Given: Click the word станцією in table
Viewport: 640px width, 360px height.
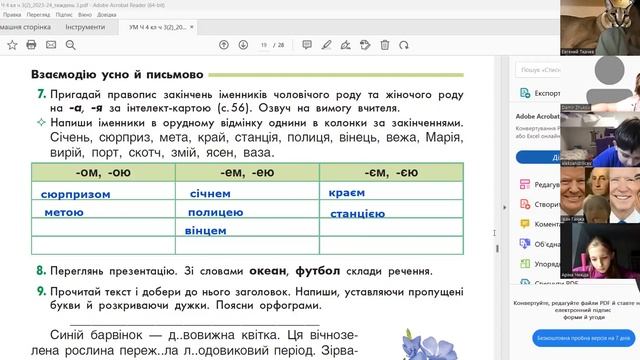Looking at the screenshot, I should [x=358, y=214].
